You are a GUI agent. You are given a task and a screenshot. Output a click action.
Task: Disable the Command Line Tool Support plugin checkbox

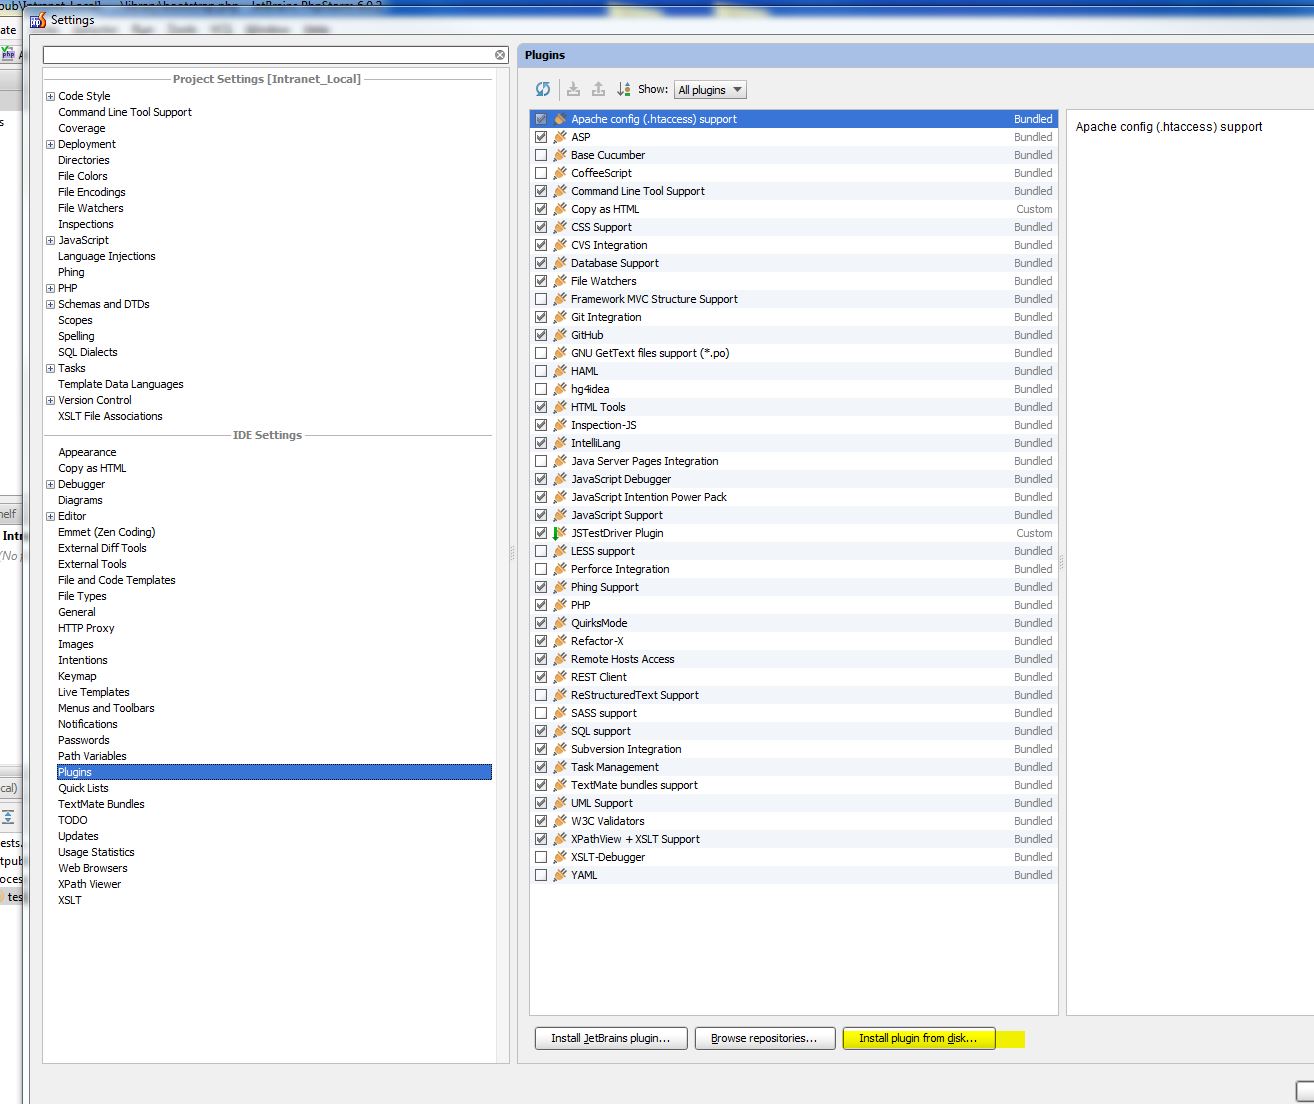point(541,191)
